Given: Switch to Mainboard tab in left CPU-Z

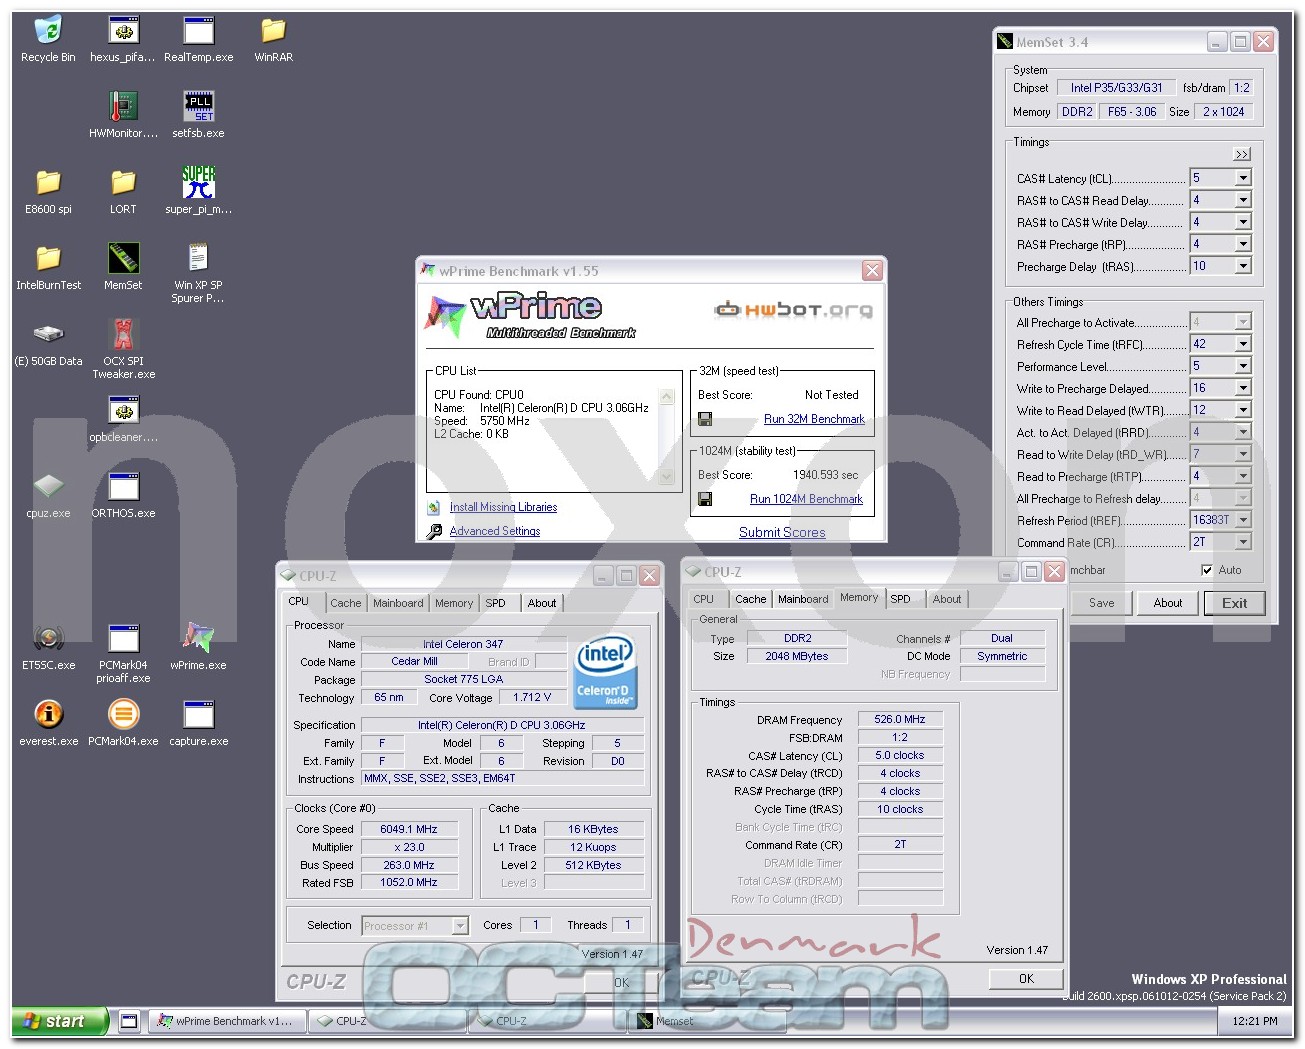Looking at the screenshot, I should pyautogui.click(x=398, y=603).
